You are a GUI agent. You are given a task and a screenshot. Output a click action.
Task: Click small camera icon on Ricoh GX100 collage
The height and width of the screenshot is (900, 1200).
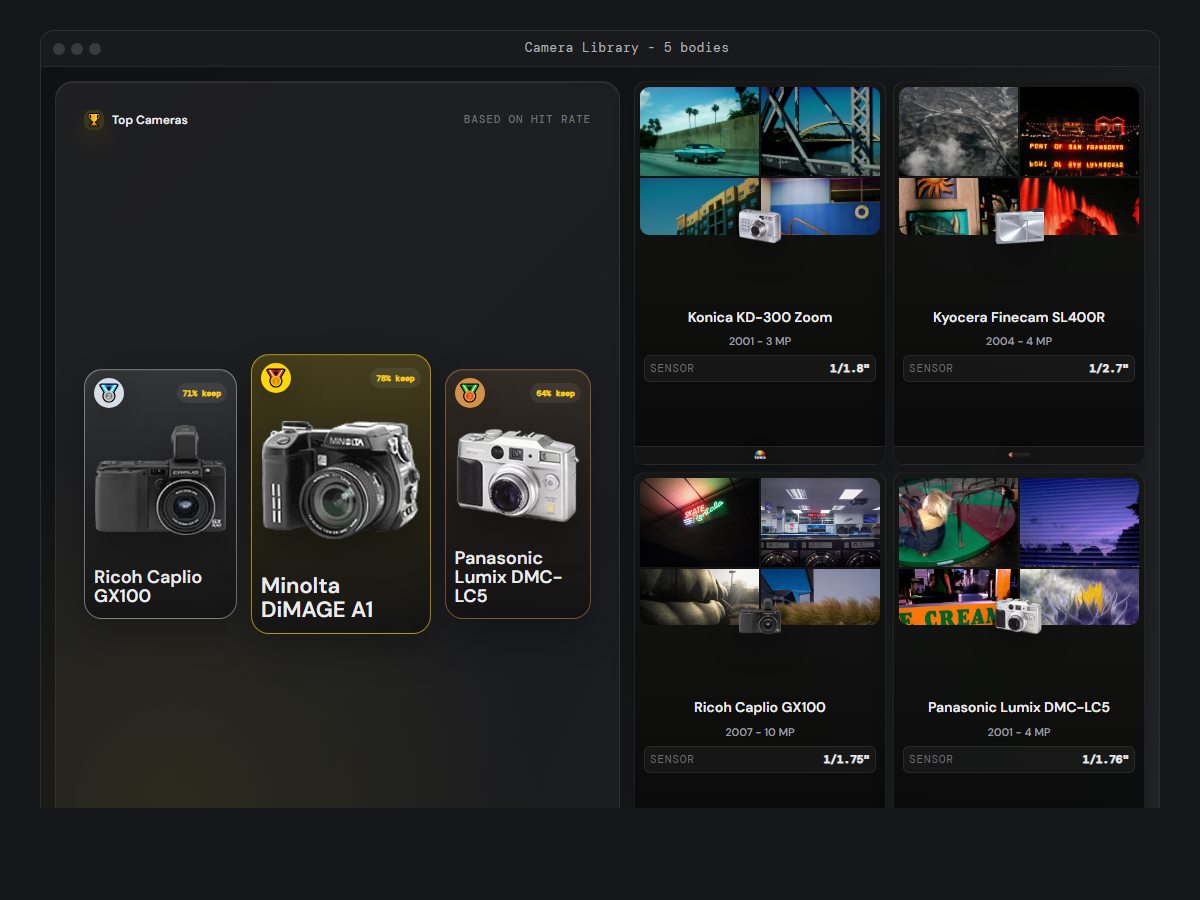tap(760, 616)
